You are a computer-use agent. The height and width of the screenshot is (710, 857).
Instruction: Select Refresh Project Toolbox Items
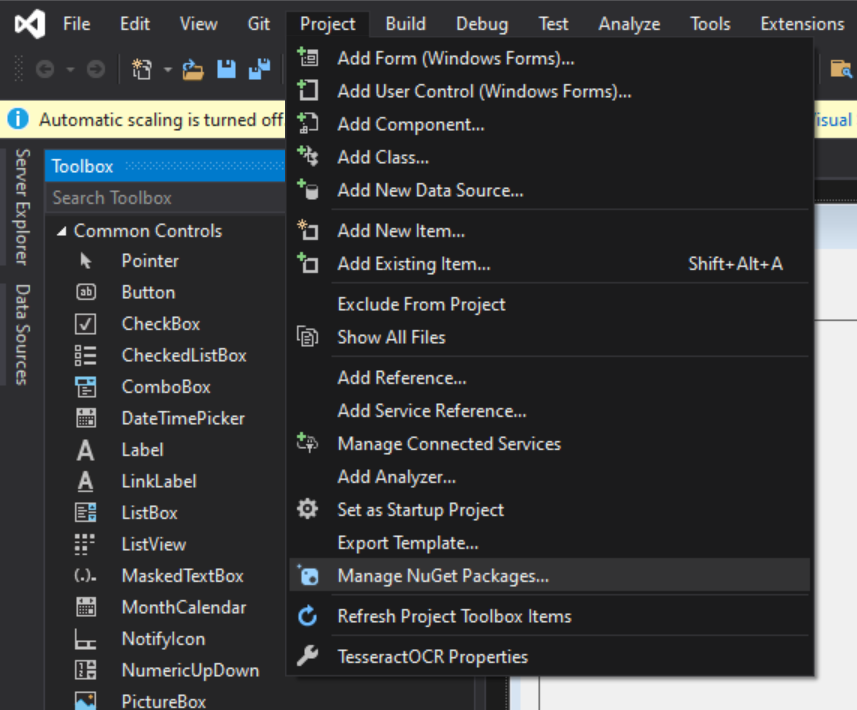pos(549,616)
